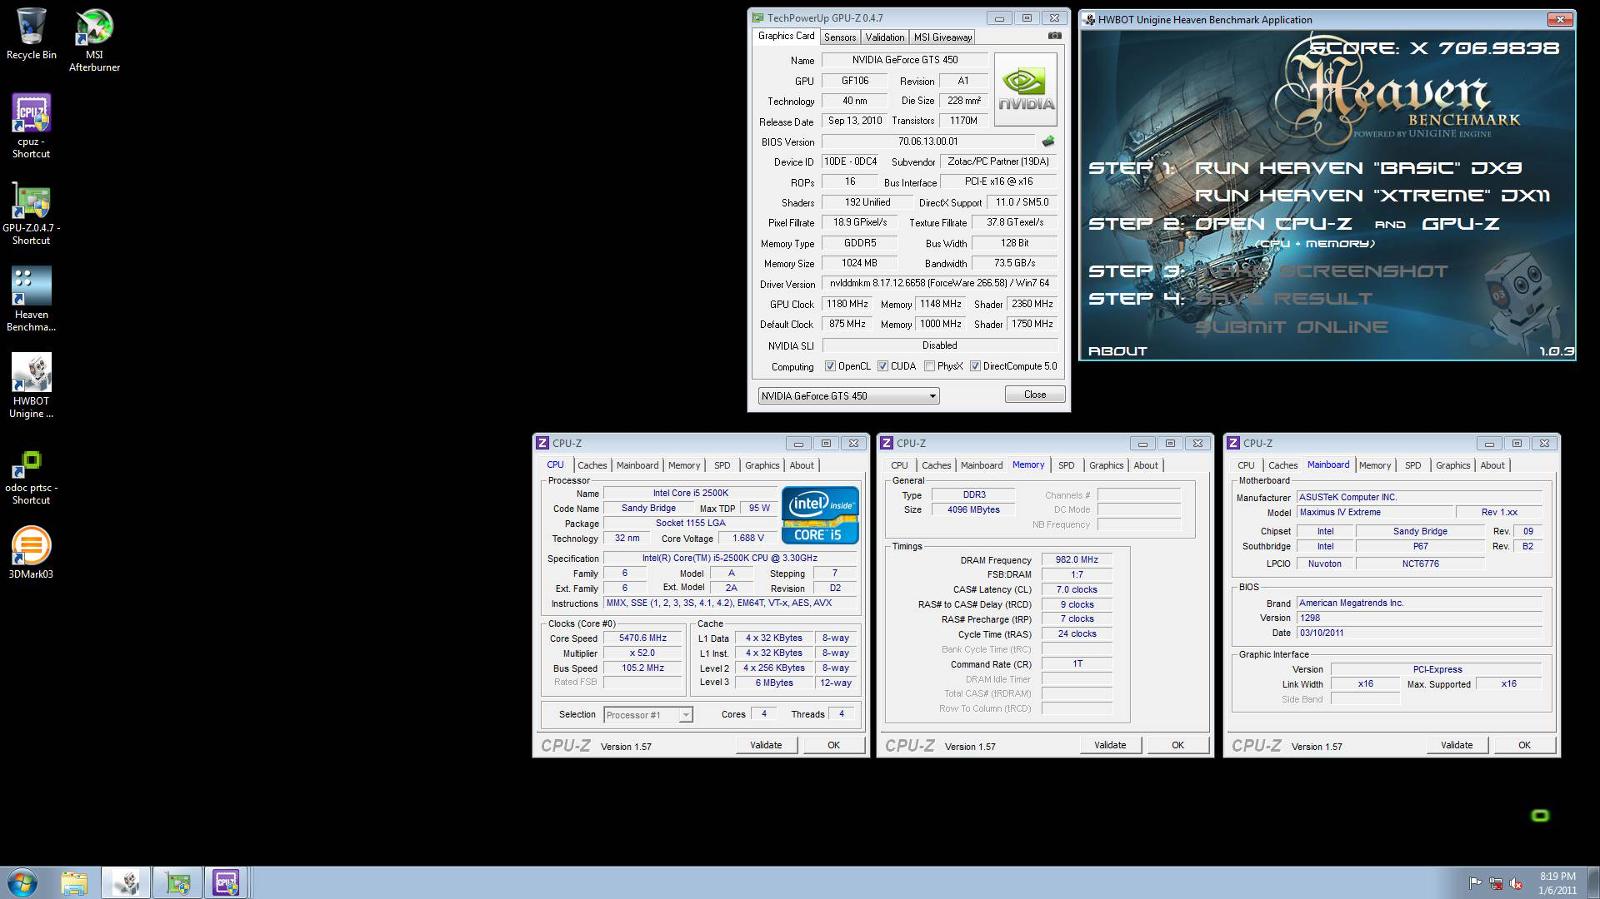Click the BIOS Date value 03/10/2011
Viewport: 1600px width, 899px height.
(x=1420, y=633)
